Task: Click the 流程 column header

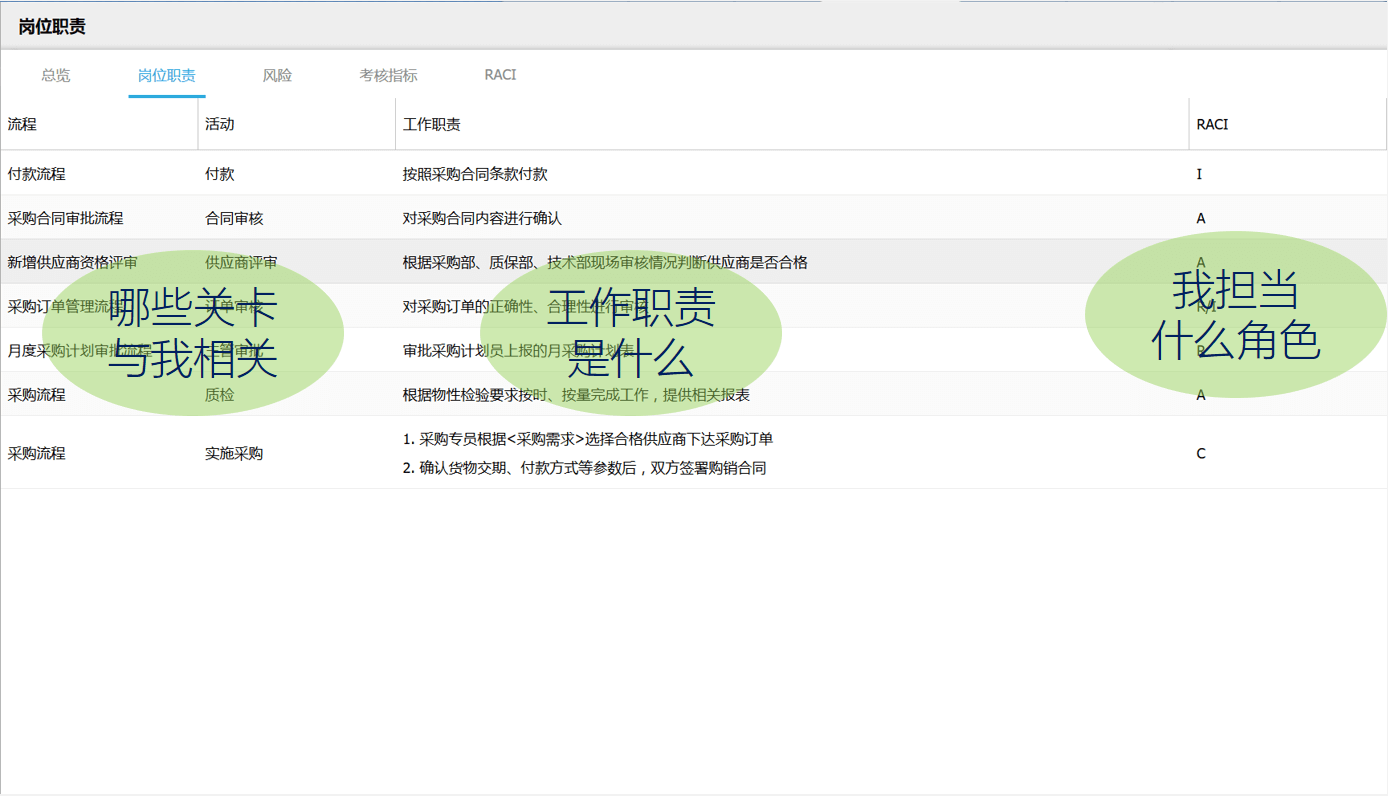Action: tap(22, 125)
